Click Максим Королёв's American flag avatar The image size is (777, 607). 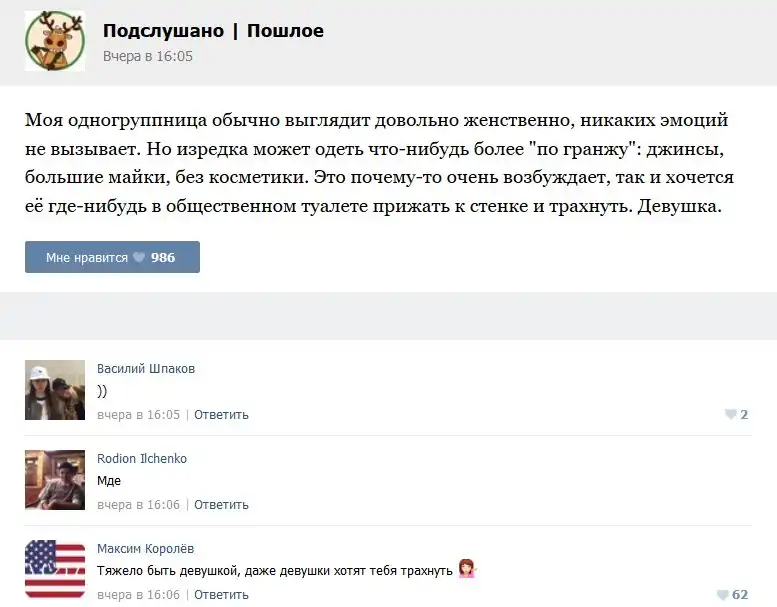[54, 569]
